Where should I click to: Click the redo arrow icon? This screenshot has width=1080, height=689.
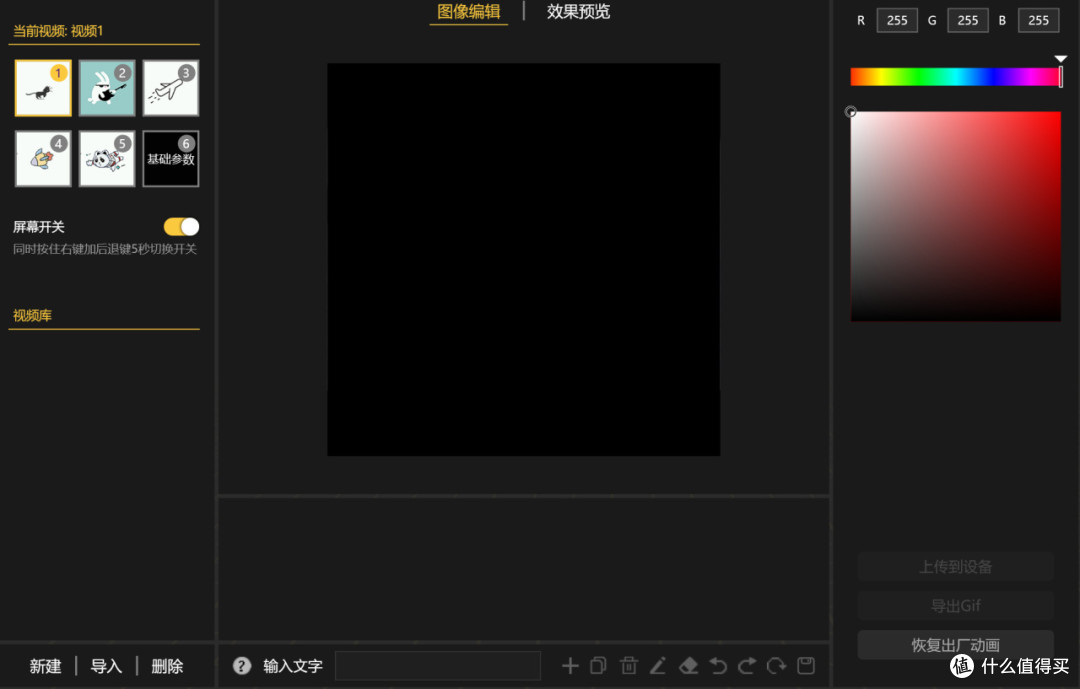[x=747, y=666]
